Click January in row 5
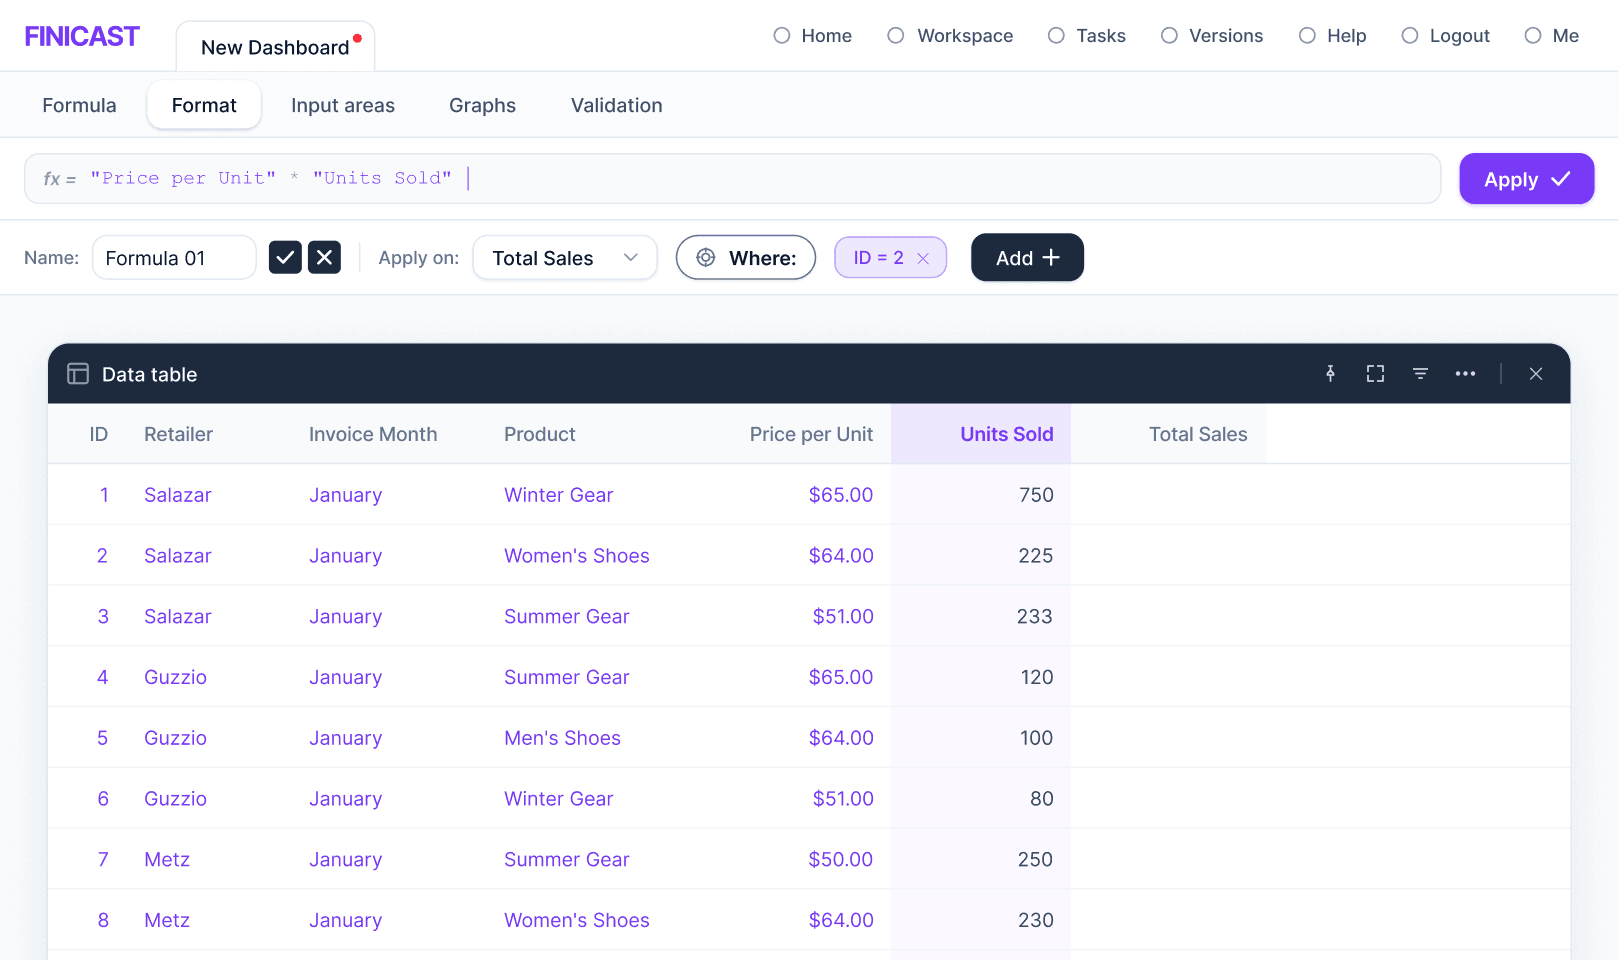The height and width of the screenshot is (960, 1619). click(x=345, y=738)
